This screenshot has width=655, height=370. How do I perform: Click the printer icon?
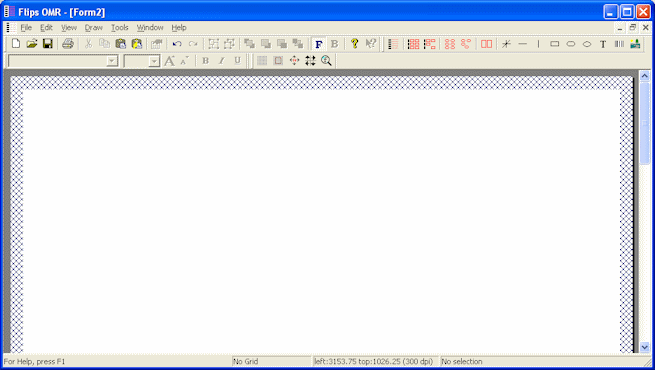(68, 43)
